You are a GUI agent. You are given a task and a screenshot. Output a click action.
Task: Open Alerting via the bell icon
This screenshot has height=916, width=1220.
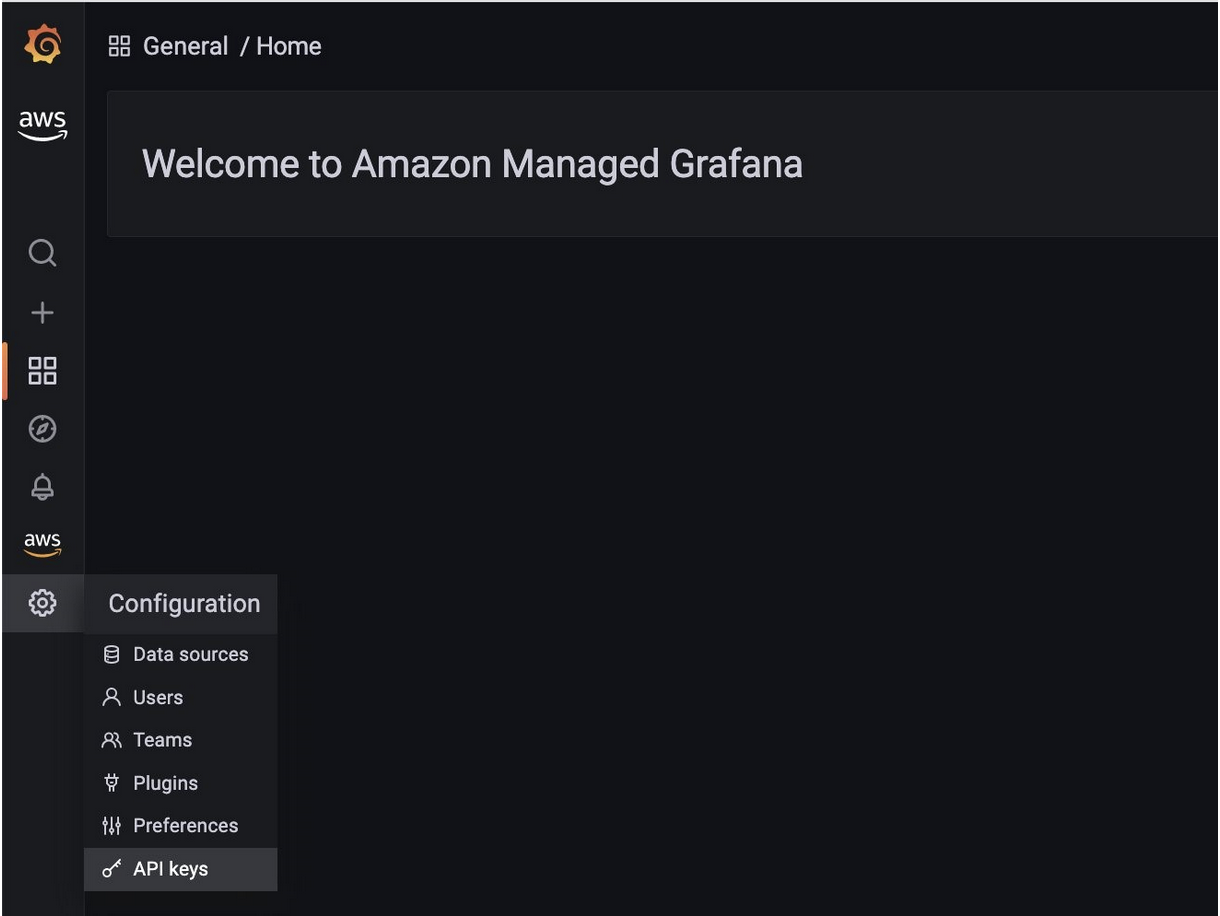click(42, 487)
